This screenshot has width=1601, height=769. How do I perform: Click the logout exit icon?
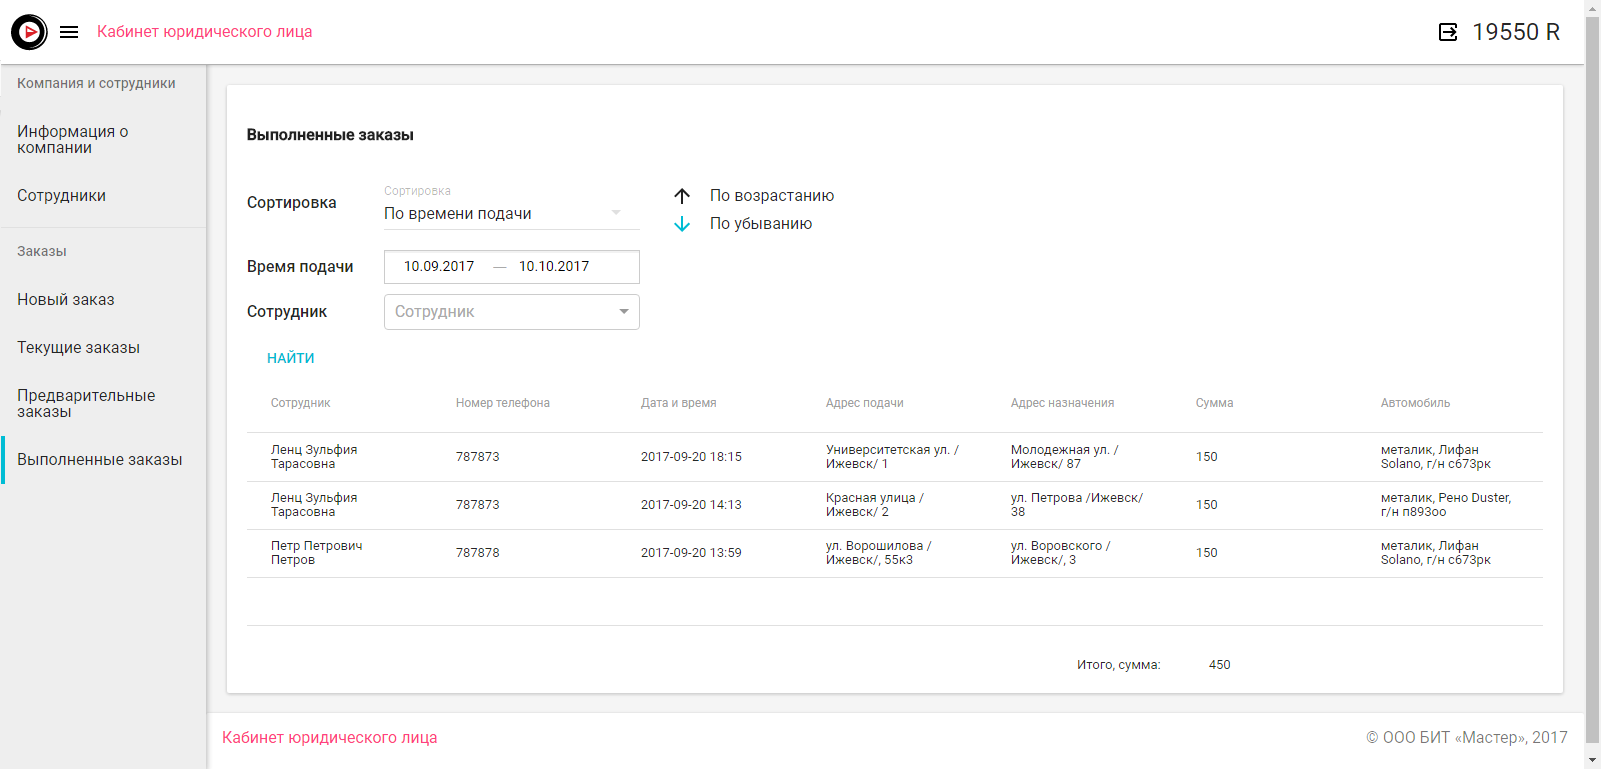pyautogui.click(x=1447, y=32)
